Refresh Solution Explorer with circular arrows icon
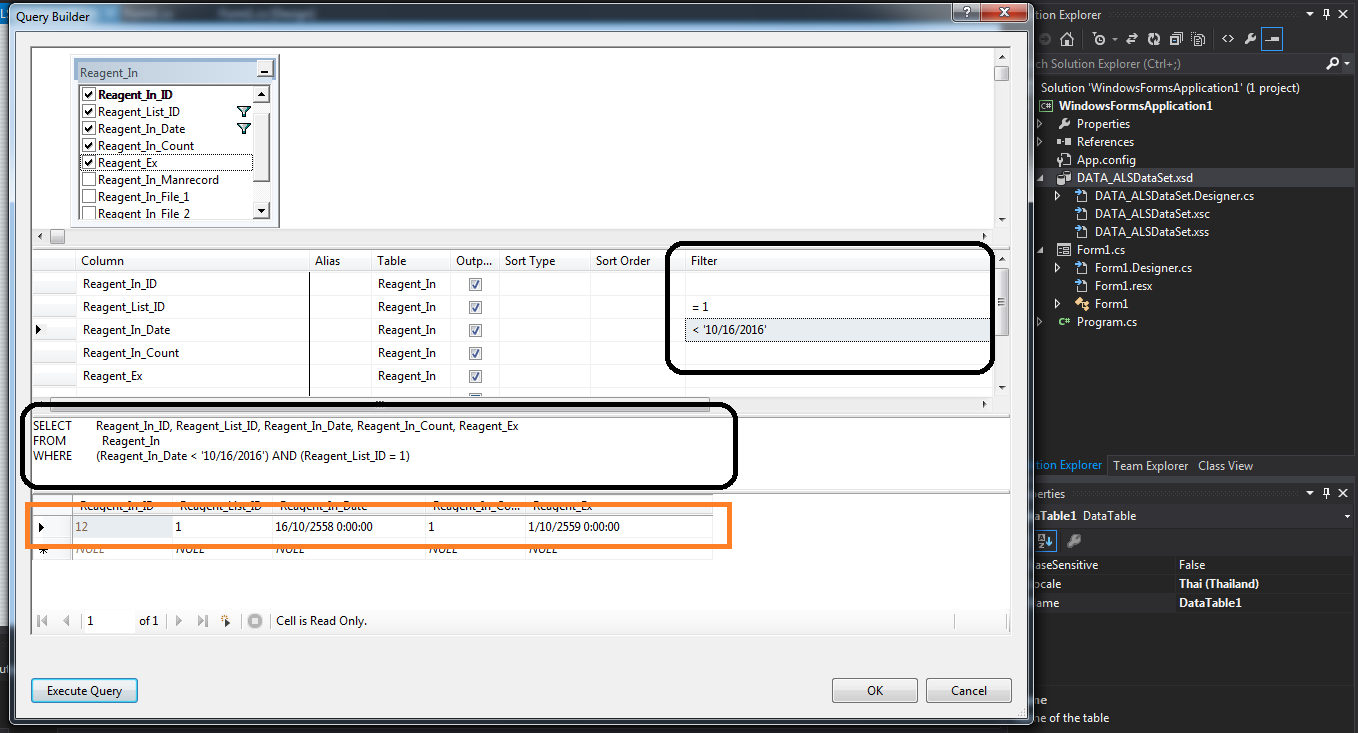The image size is (1358, 733). pyautogui.click(x=1154, y=39)
